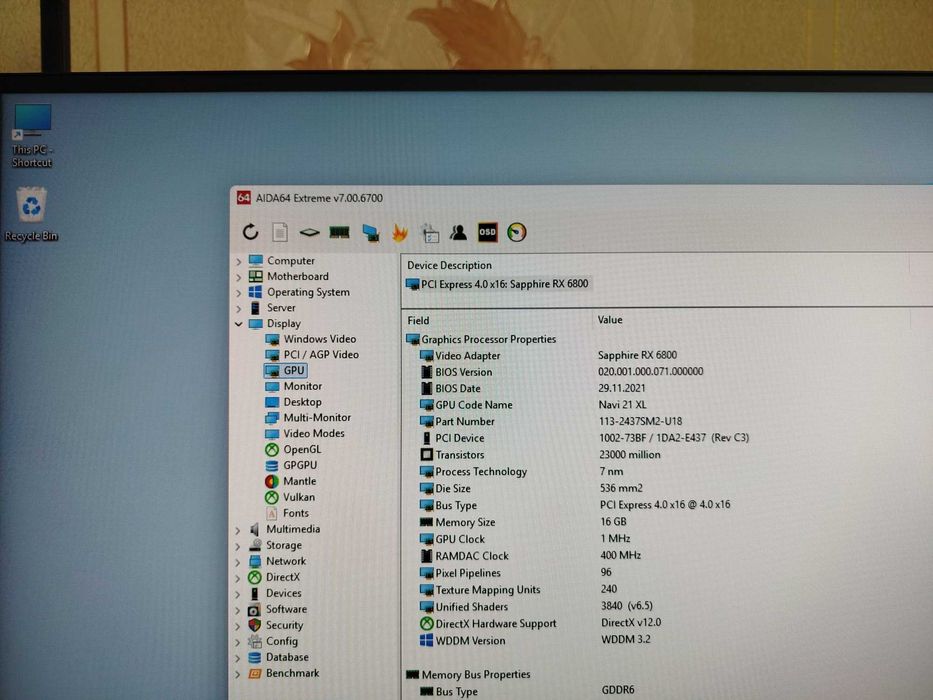Expand the Operating System tree node
The width and height of the screenshot is (933, 700).
tap(239, 293)
